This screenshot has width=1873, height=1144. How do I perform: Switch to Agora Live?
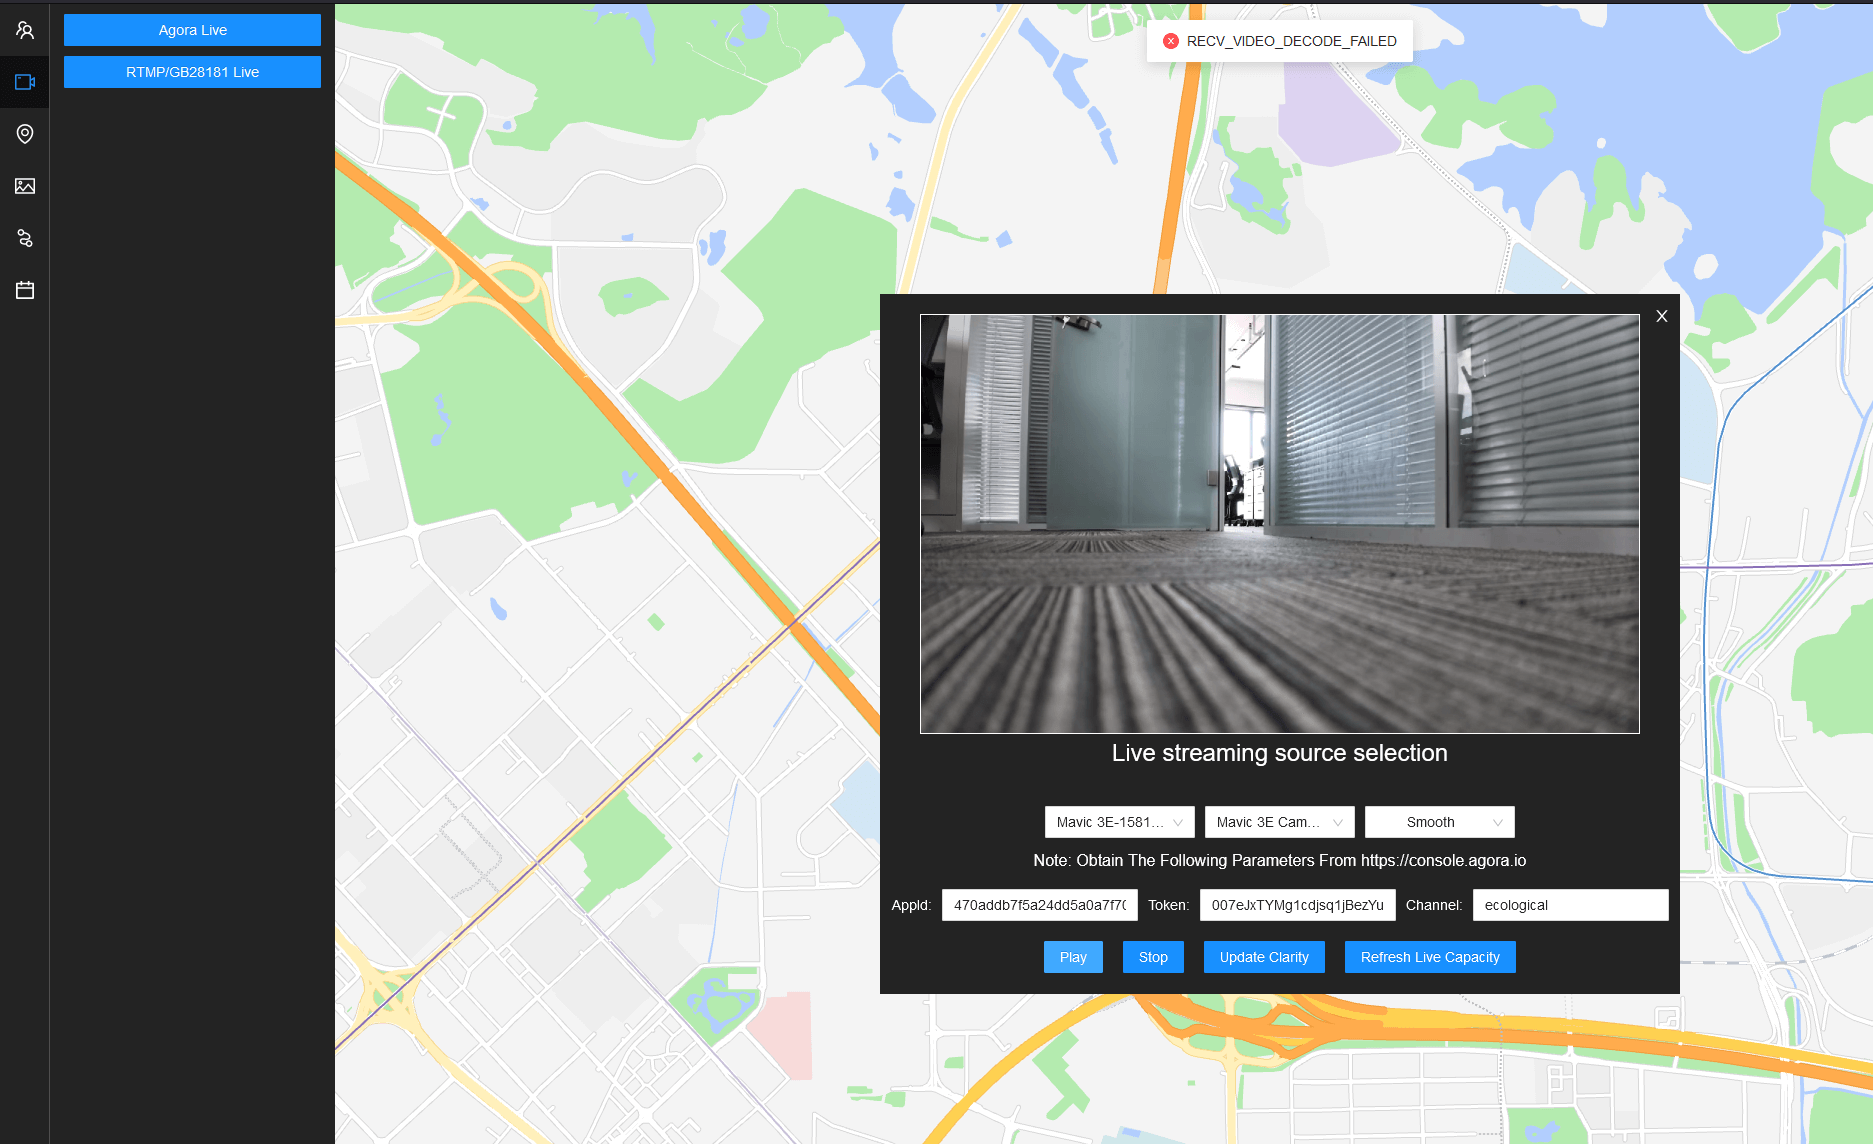pos(192,30)
